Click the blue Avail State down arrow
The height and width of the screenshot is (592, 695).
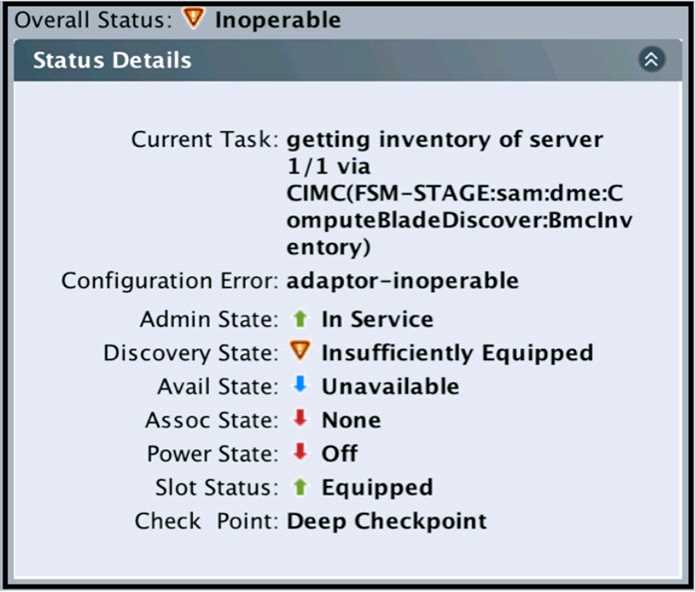300,385
